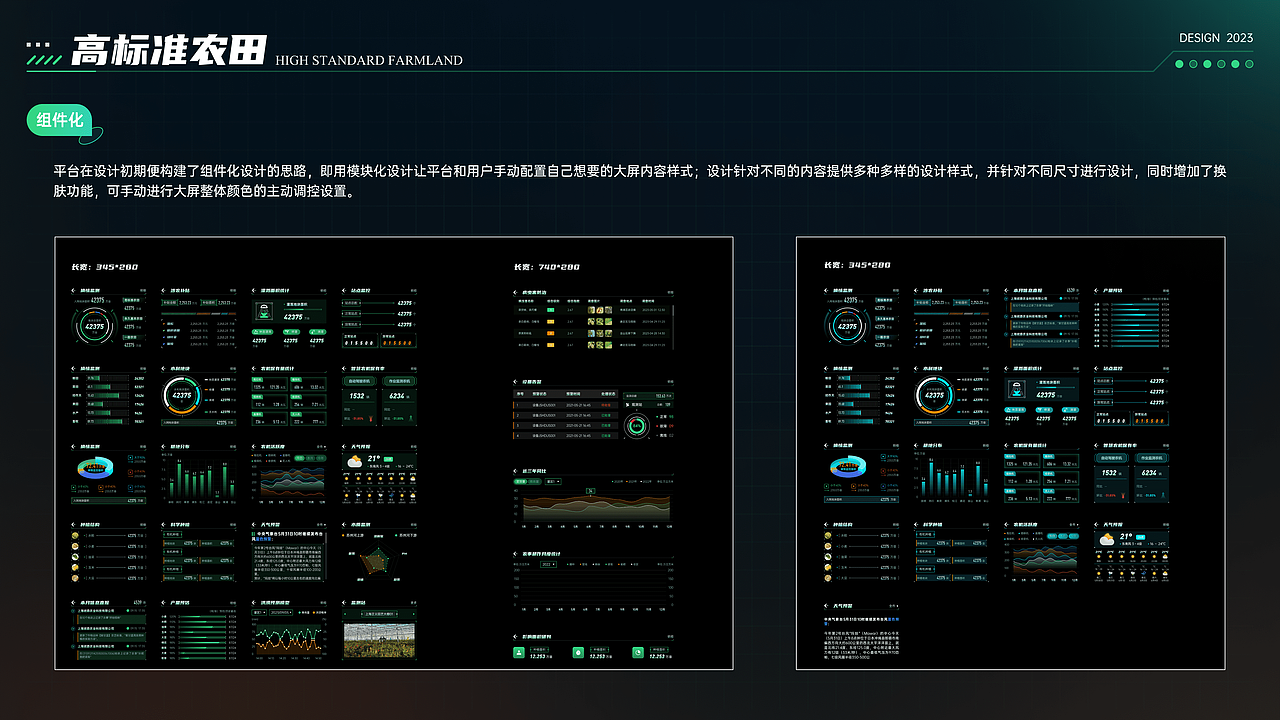Viewport: 1280px width, 720px height.
Task: Click the 74 data marker on middle area chart
Action: click(590, 490)
